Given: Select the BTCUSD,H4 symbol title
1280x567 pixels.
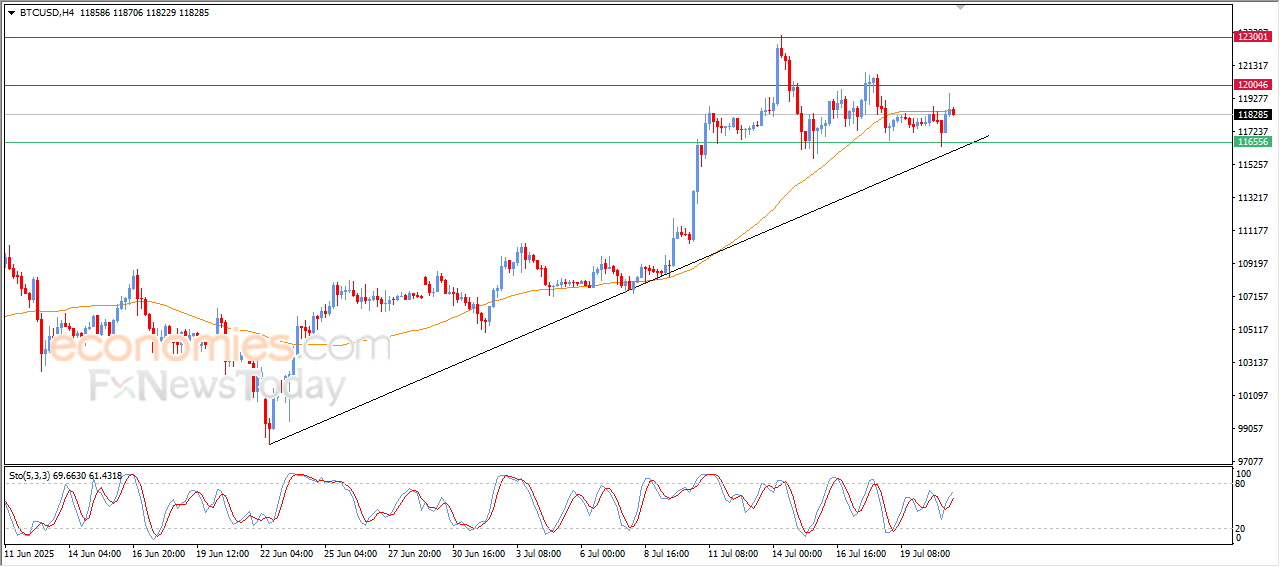Looking at the screenshot, I should tap(47, 13).
